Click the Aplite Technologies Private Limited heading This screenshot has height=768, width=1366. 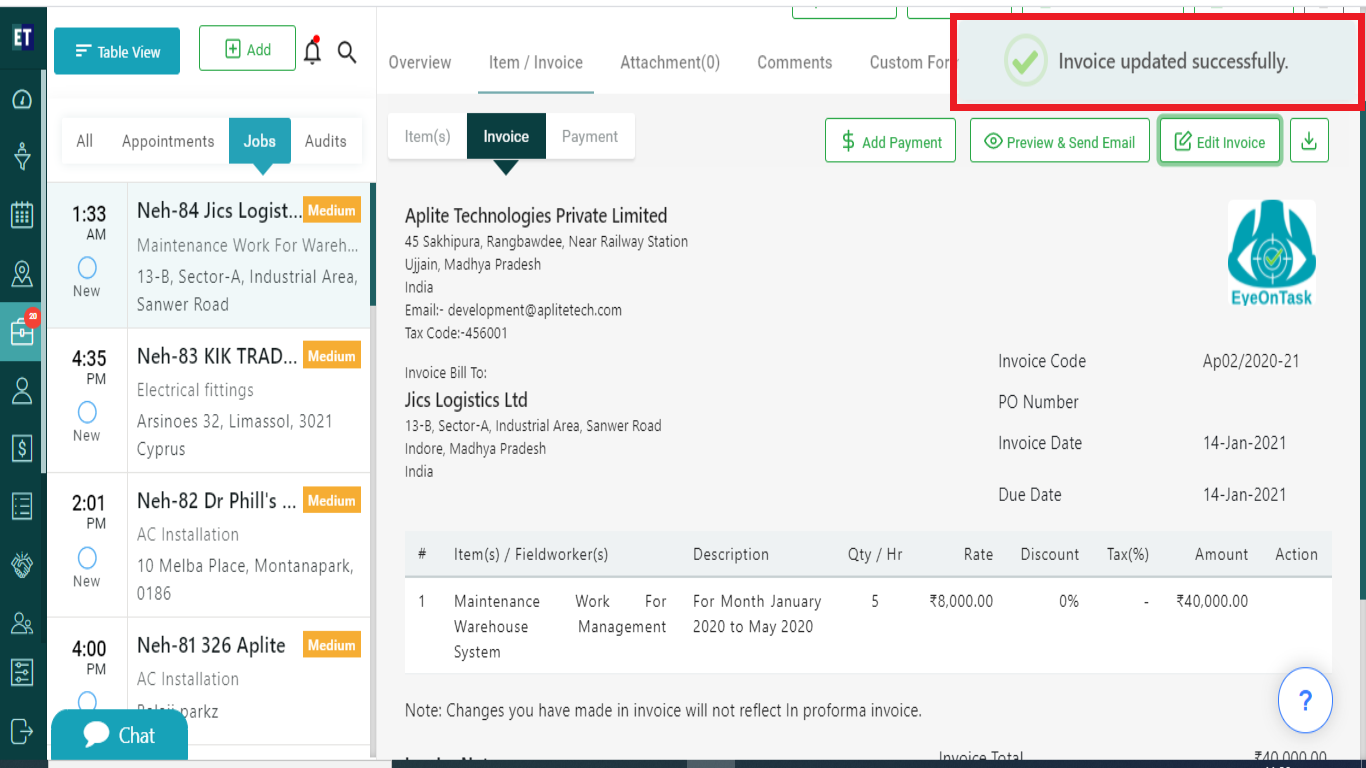(536, 216)
